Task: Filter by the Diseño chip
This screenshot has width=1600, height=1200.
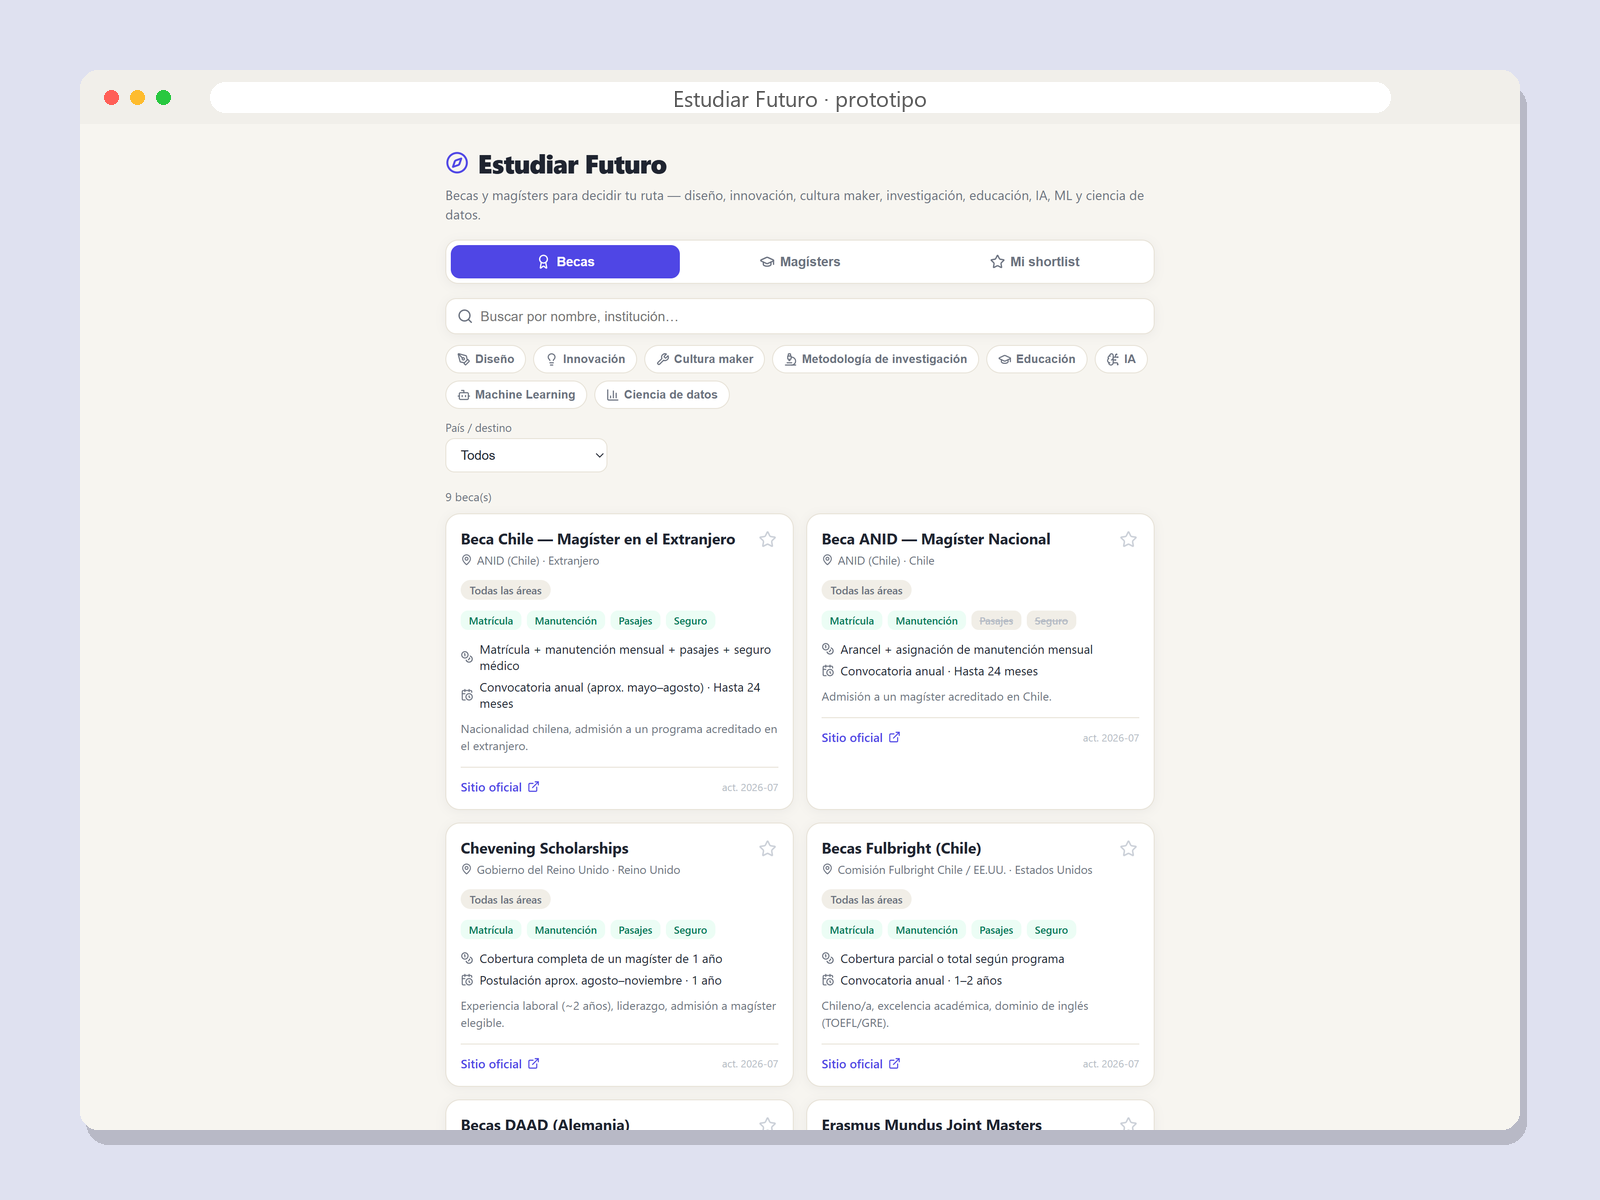Action: [486, 359]
